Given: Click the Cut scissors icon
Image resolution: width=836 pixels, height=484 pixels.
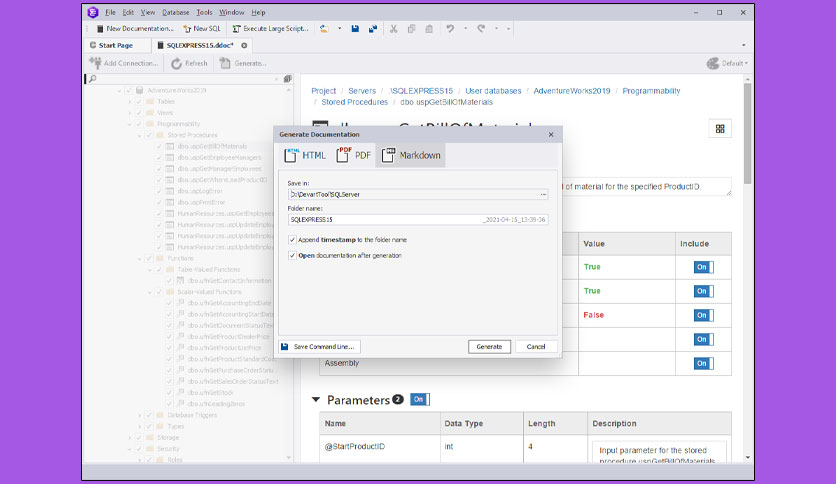Looking at the screenshot, I should tap(393, 29).
